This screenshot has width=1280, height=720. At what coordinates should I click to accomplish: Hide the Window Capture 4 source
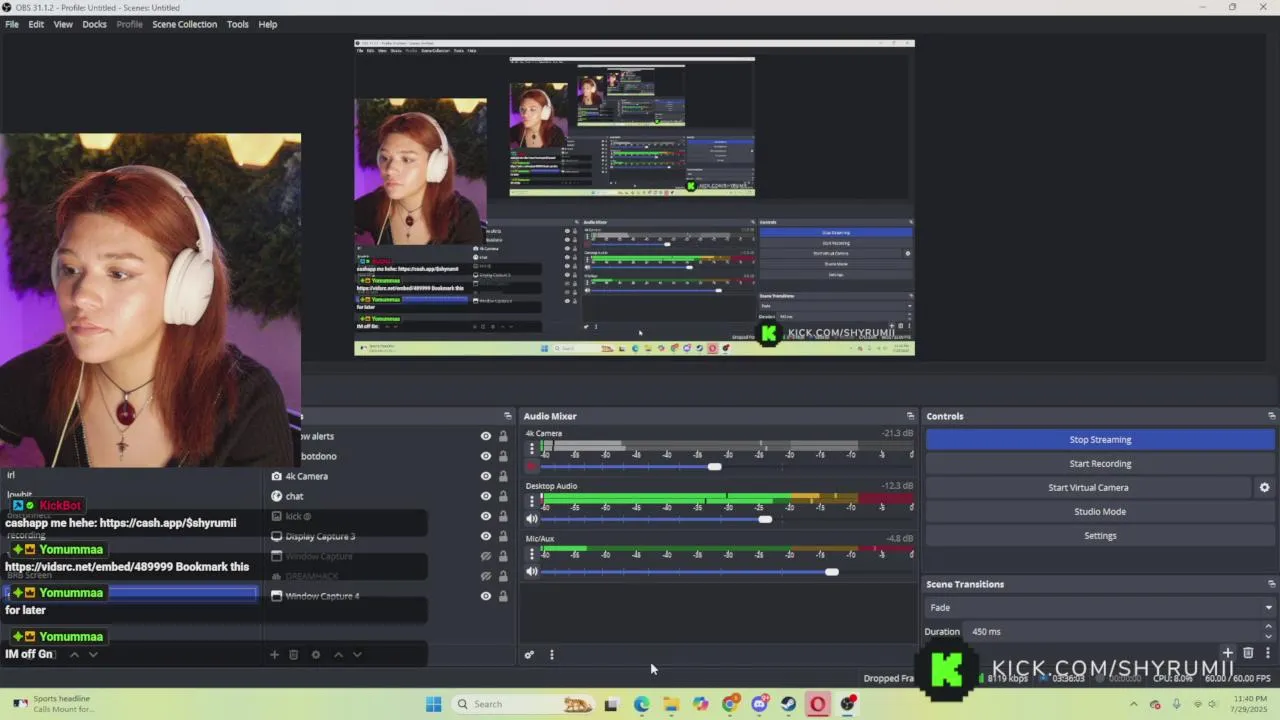pyautogui.click(x=486, y=596)
